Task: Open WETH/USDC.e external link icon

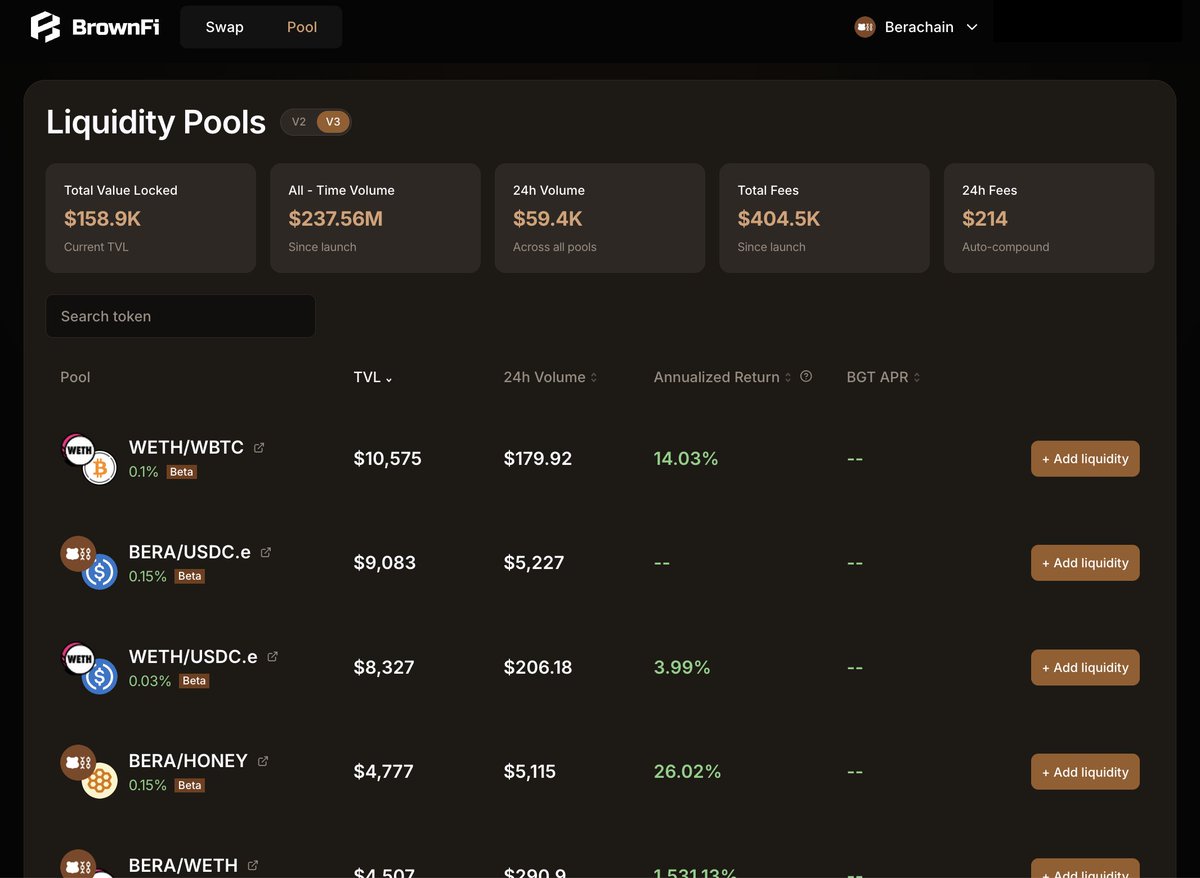Action: tap(272, 657)
